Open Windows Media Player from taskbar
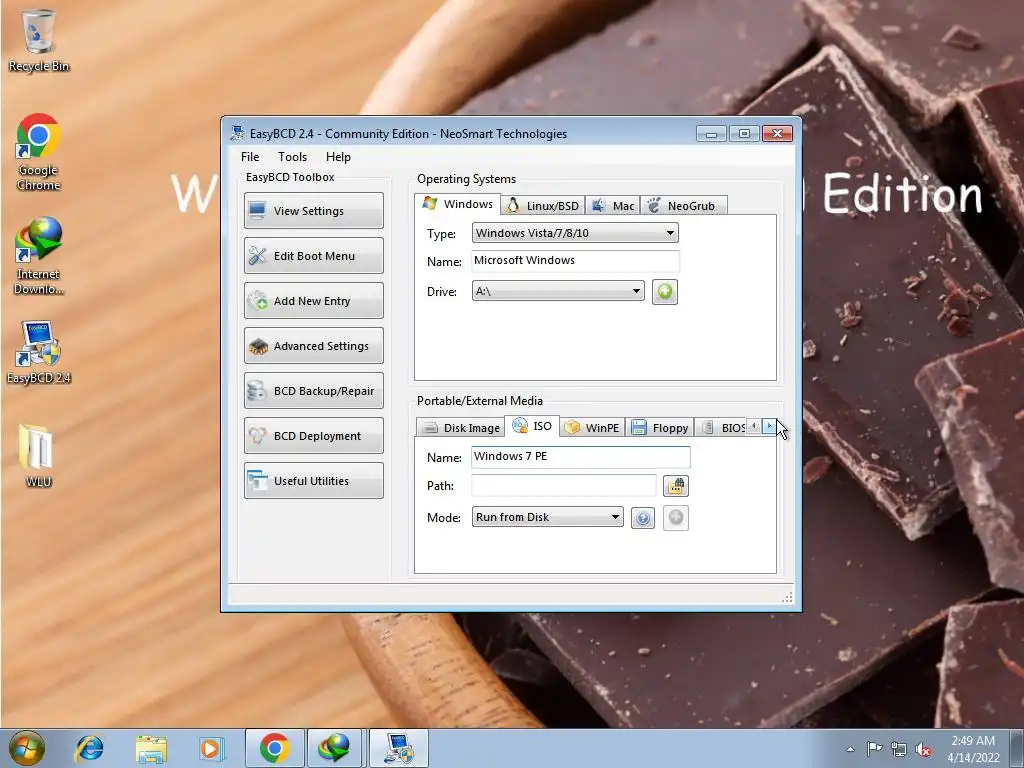This screenshot has height=768, width=1024. tap(210, 748)
